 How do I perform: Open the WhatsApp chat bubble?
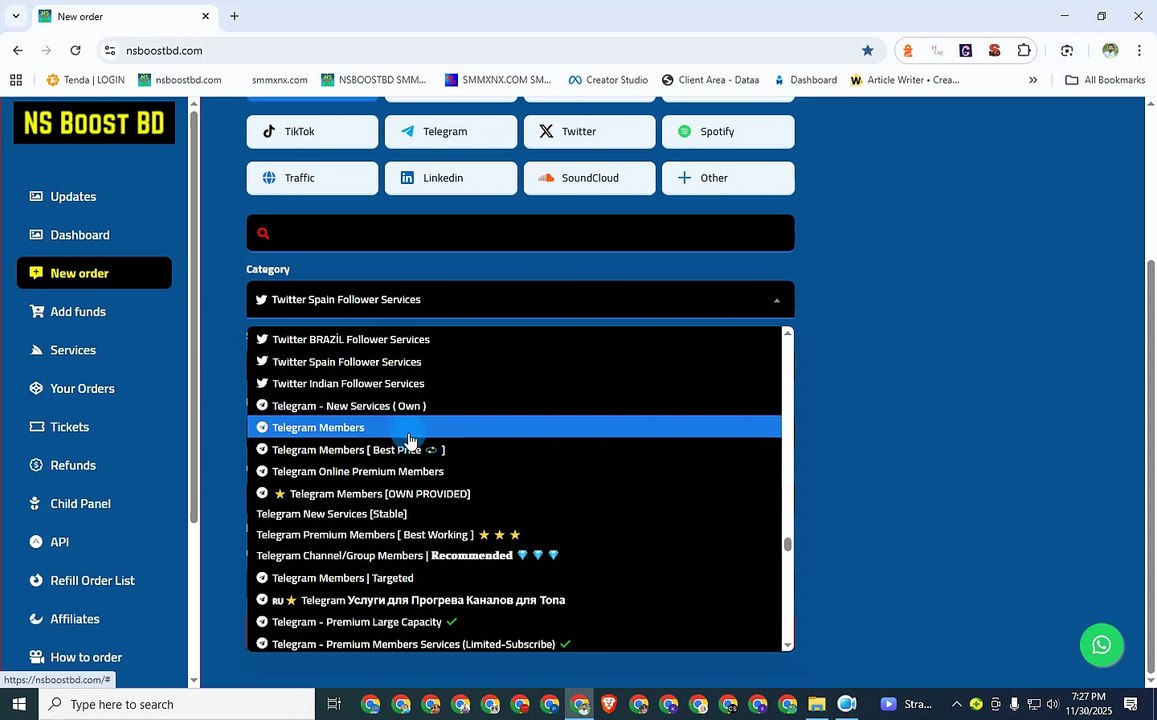(1101, 645)
